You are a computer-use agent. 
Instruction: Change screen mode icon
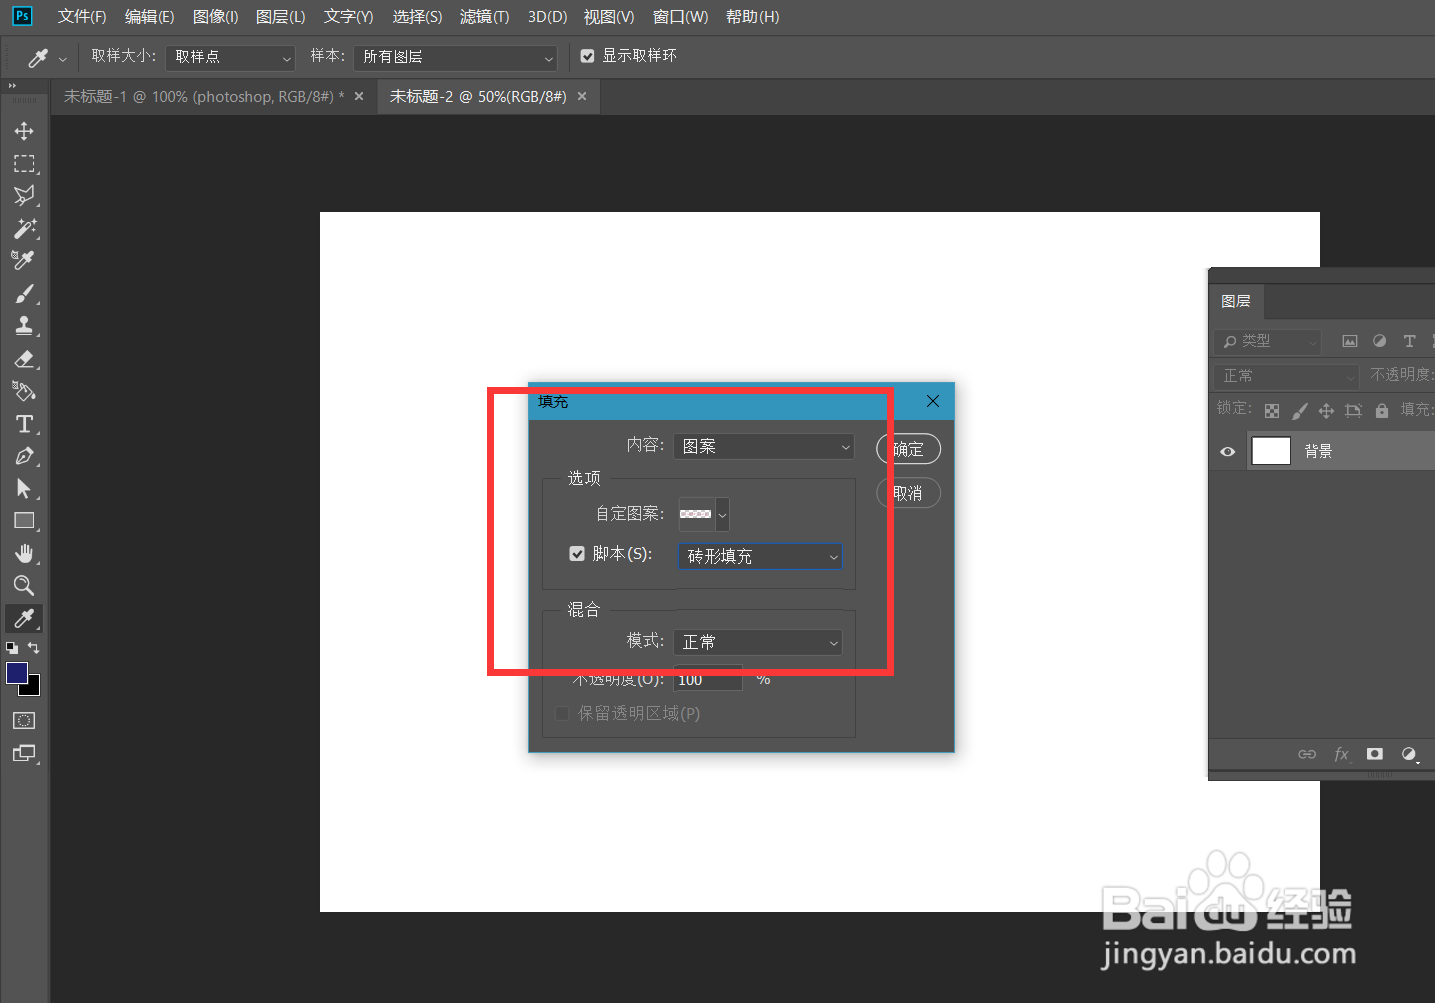pos(24,754)
